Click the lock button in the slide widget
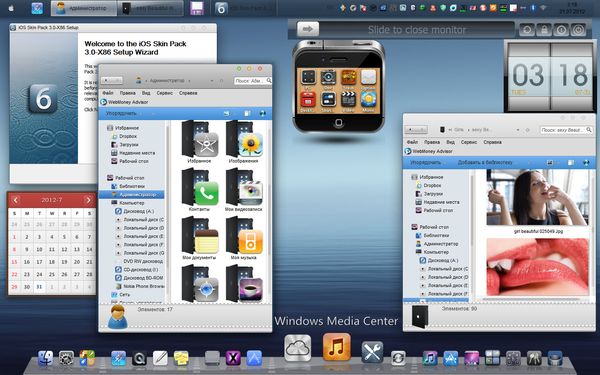Viewport: 600px width, 375px height. (x=544, y=29)
